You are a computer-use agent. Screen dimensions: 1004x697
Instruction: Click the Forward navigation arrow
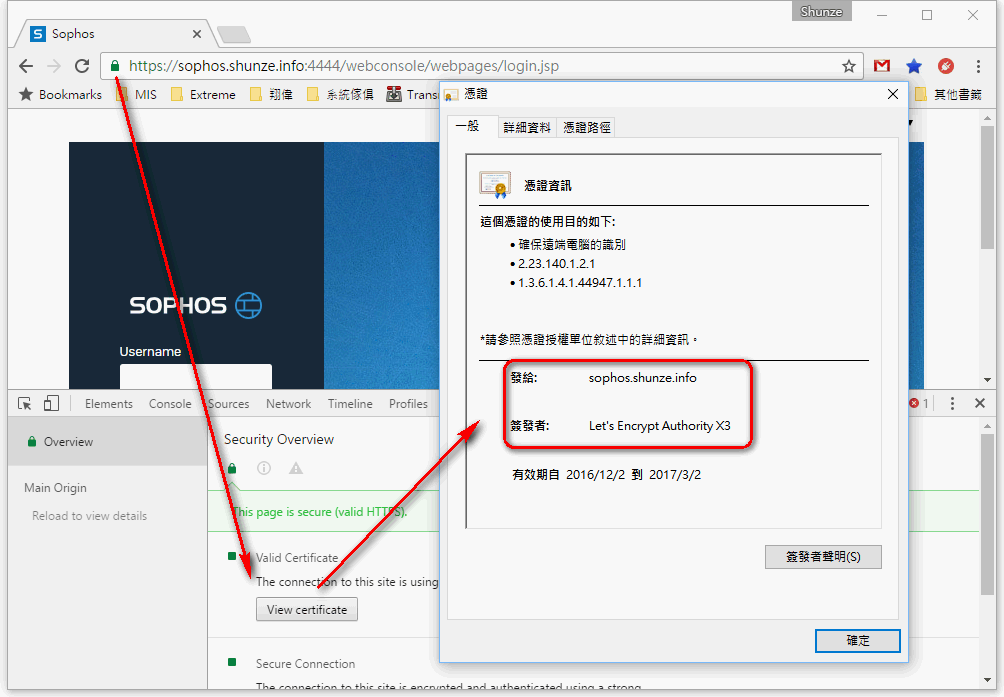coord(54,66)
